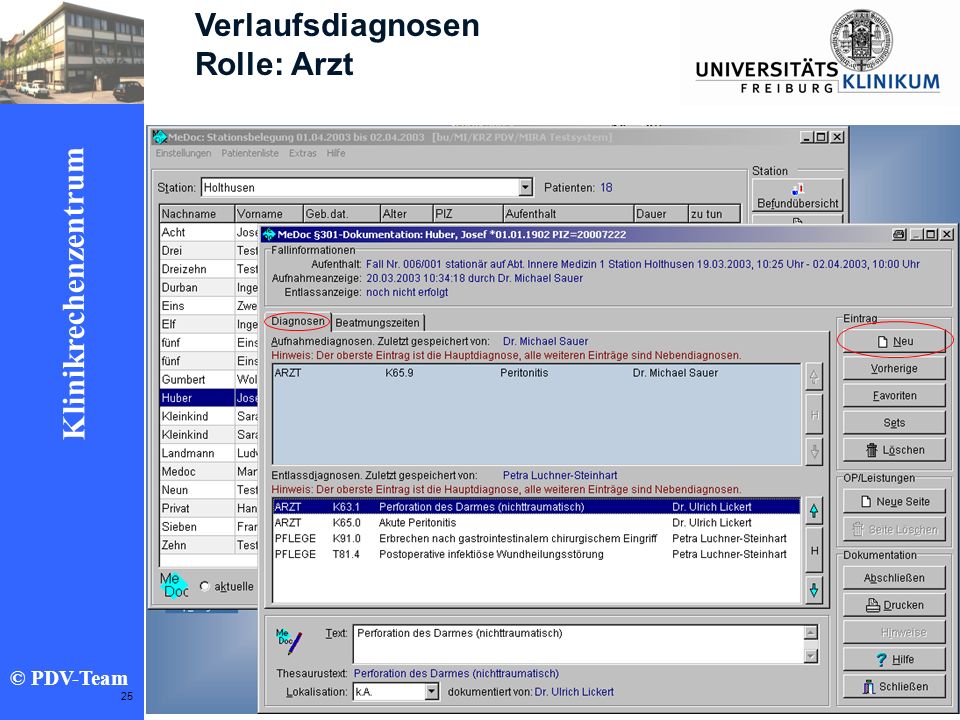The height and width of the screenshot is (720, 960).
Task: Open the Befundübersicht in the Station panel
Action: click(x=798, y=195)
